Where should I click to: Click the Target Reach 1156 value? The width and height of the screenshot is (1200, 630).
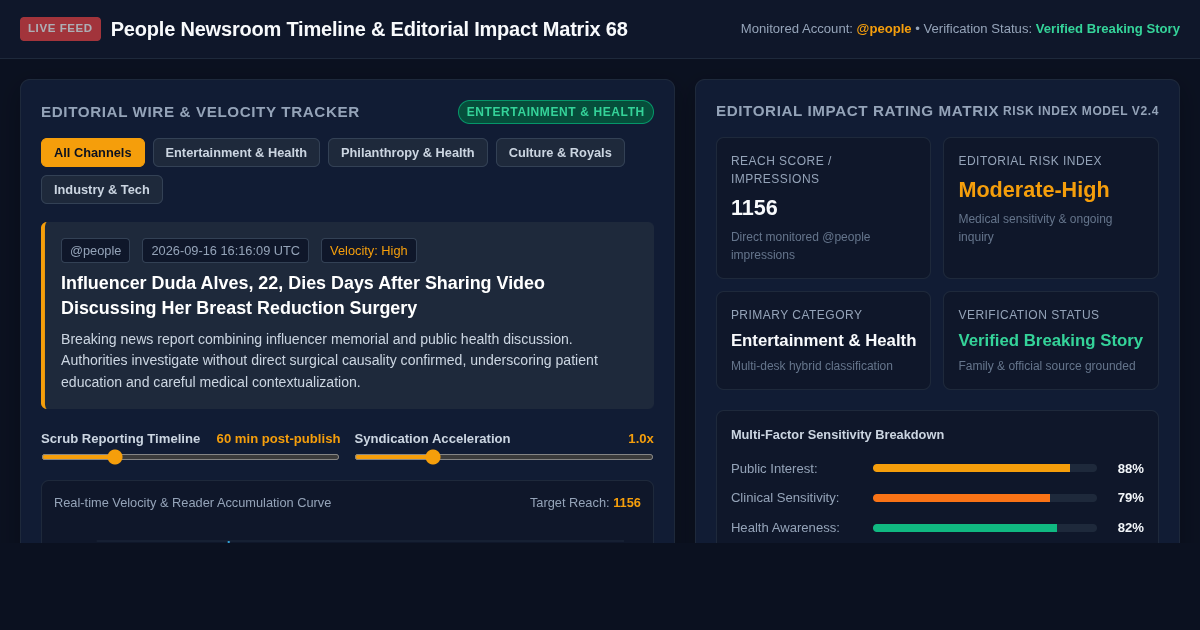tap(627, 502)
